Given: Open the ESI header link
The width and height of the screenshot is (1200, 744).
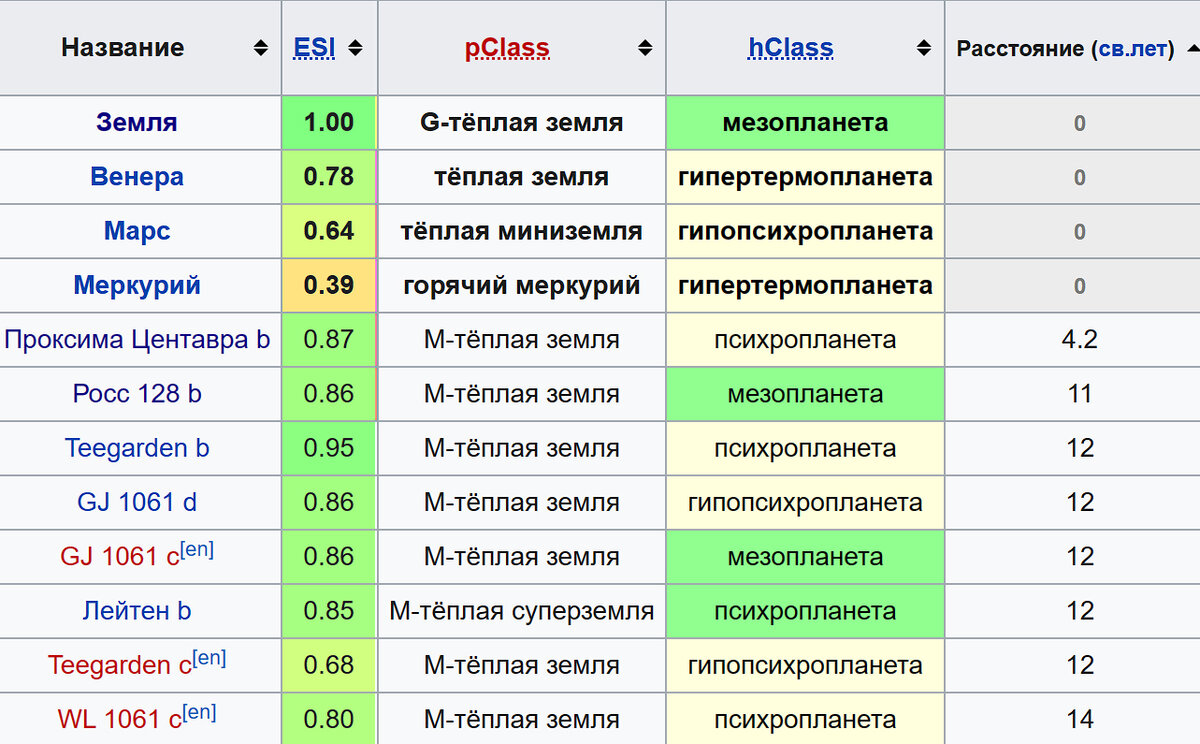Looking at the screenshot, I should click(x=314, y=48).
